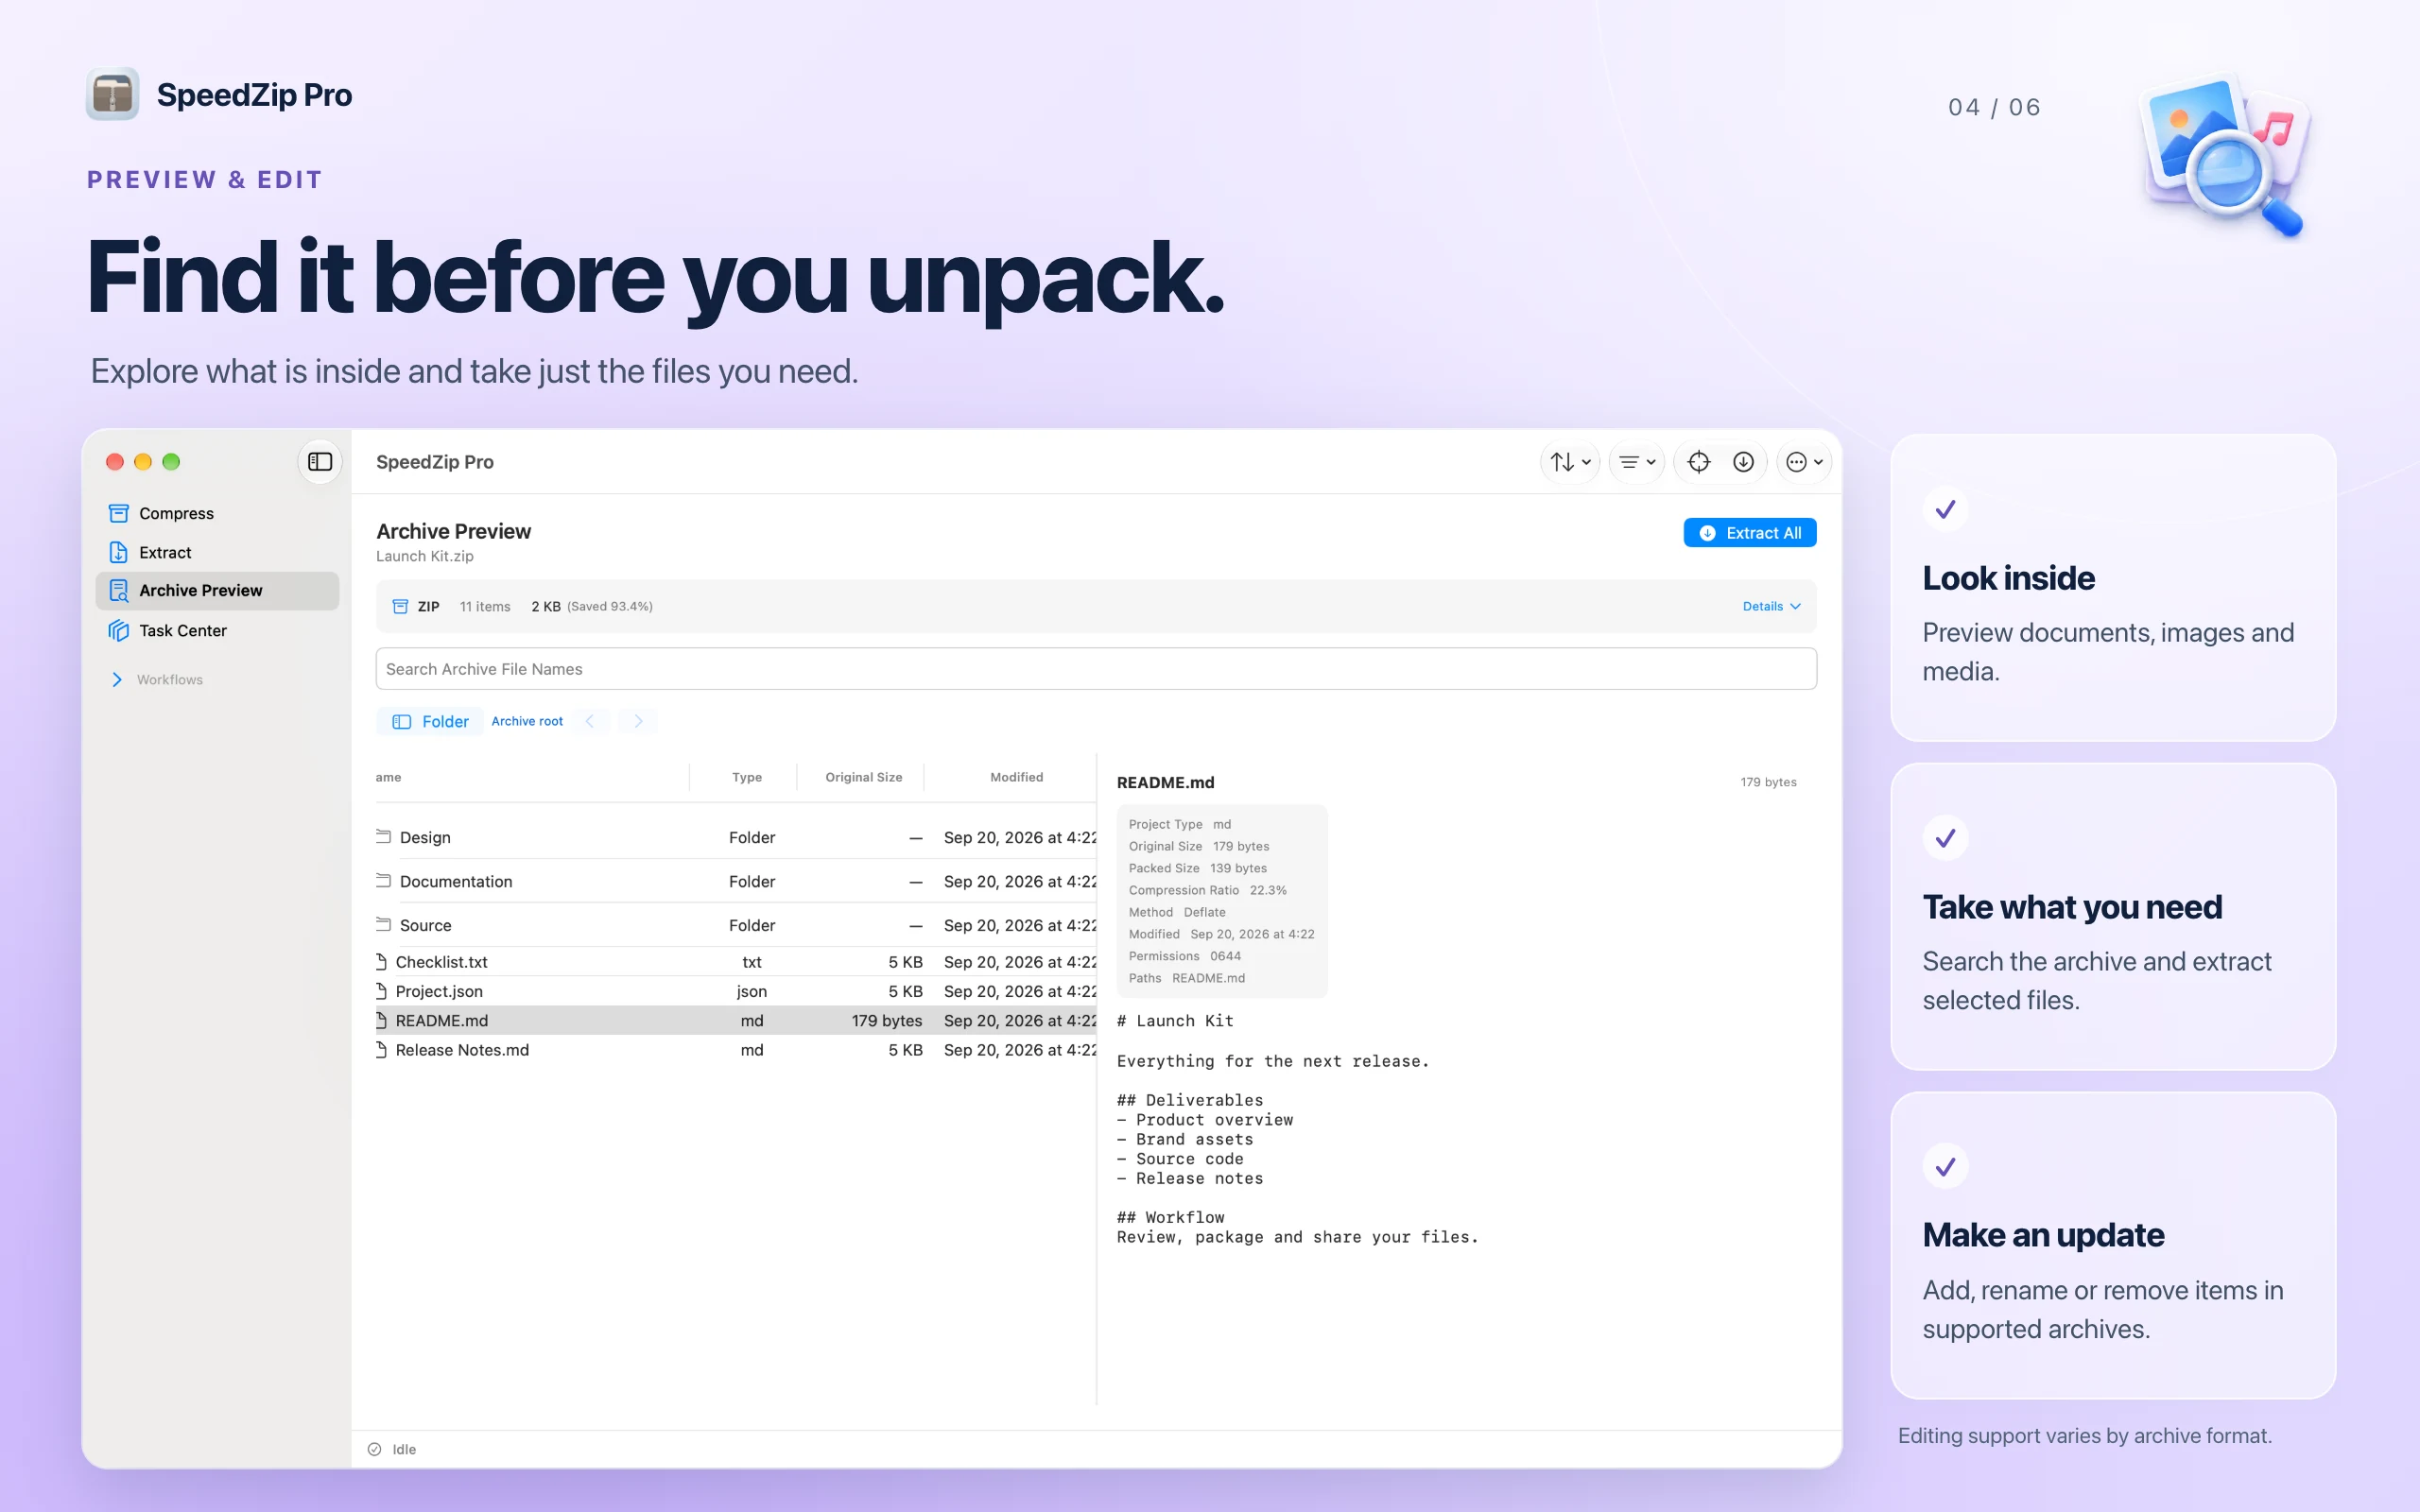2420x1512 pixels.
Task: Click the Archive root breadcrumb link
Action: coord(527,721)
